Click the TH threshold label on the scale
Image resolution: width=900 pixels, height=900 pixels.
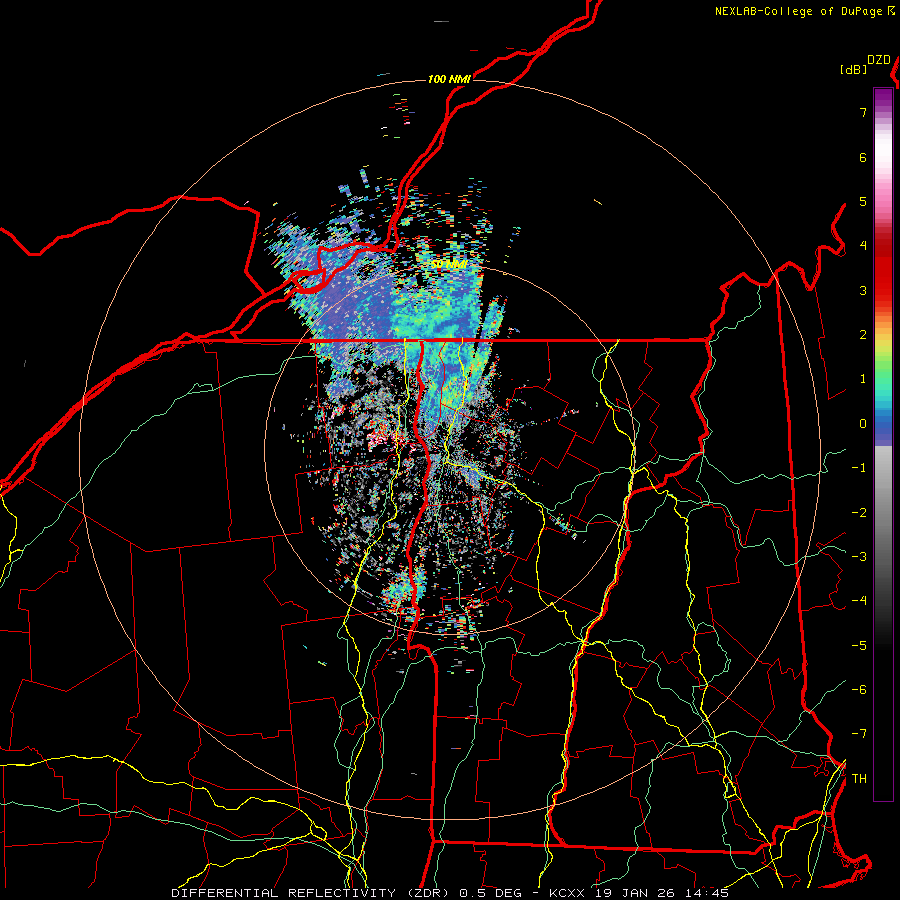point(859,779)
